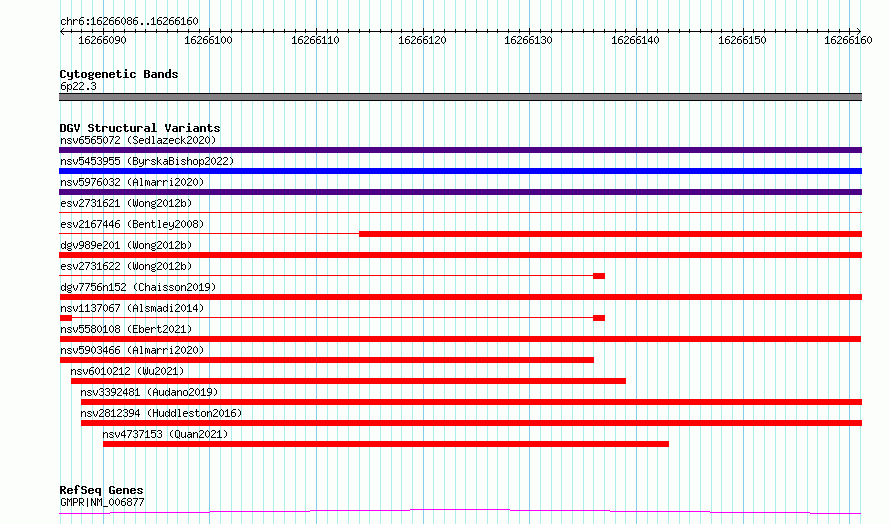Click ruler position 16266090
Screen dimensions: 890x524
point(102,40)
